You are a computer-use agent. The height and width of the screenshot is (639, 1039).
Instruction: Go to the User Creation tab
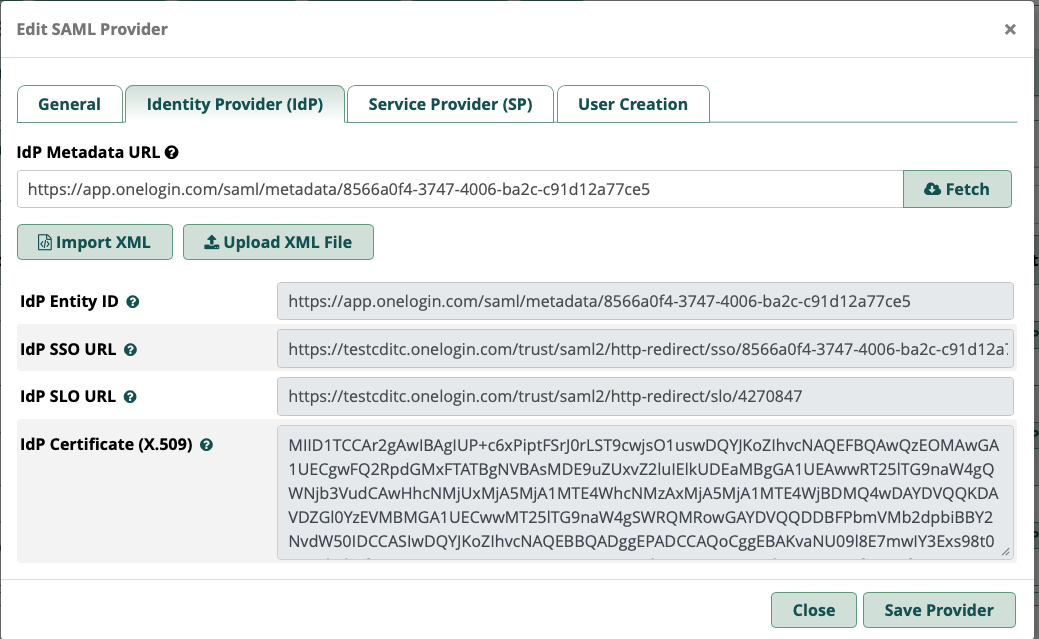point(633,104)
